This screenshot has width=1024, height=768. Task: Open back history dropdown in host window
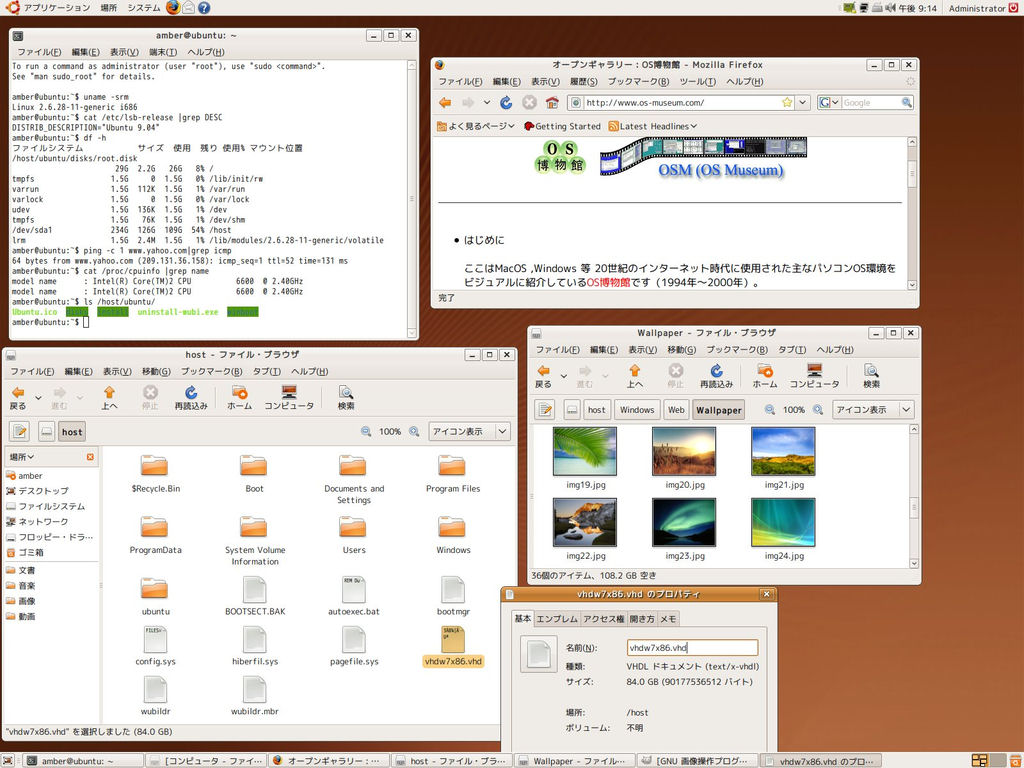tap(38, 398)
